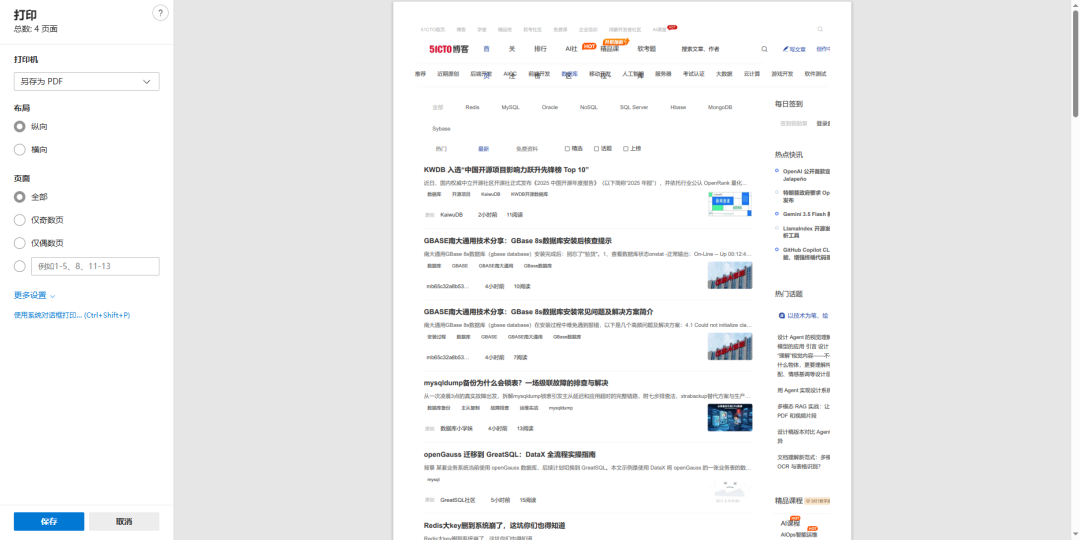Viewport: 1080px width, 540px height.
Task: Open openGauss article placeholder thumbnail
Action: pyautogui.click(x=729, y=490)
